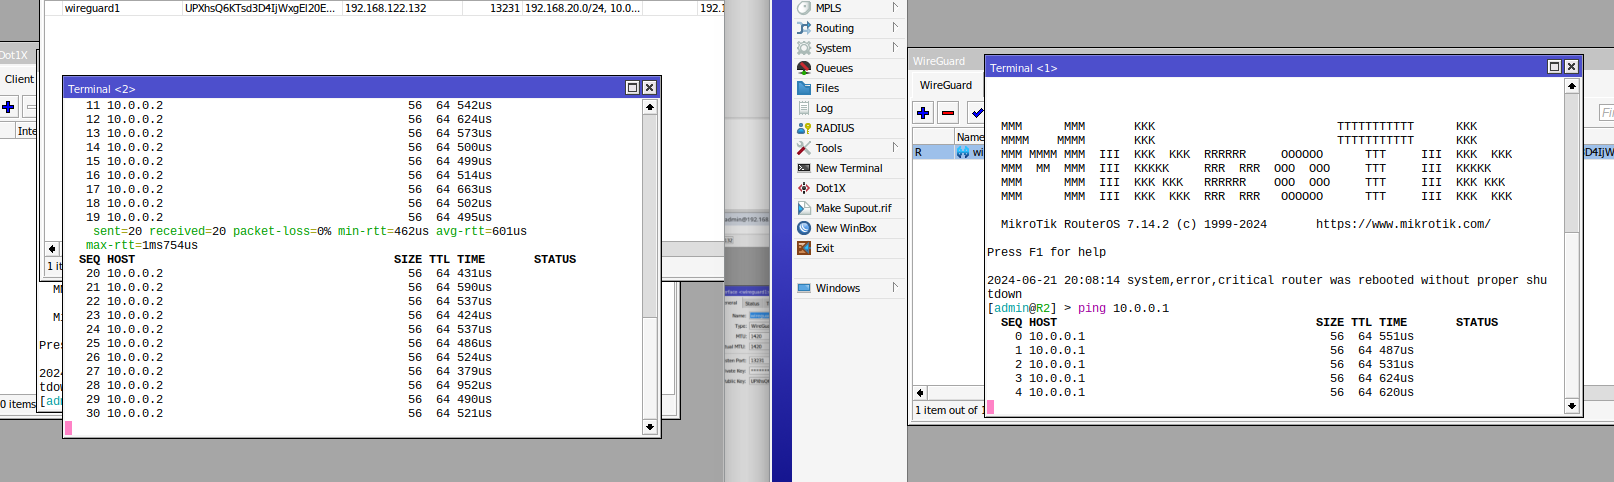
Task: Open Dot1X using its icon
Action: coord(804,188)
